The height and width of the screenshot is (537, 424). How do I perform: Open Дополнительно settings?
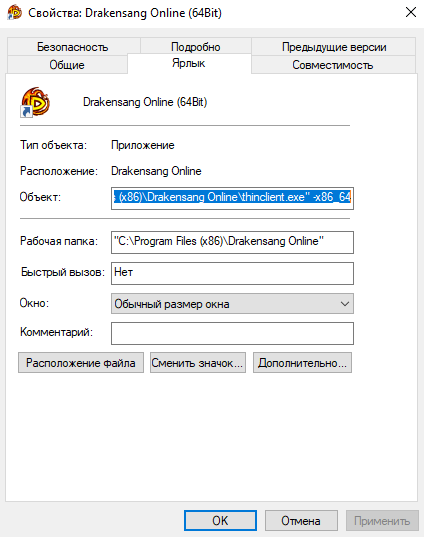pos(302,363)
